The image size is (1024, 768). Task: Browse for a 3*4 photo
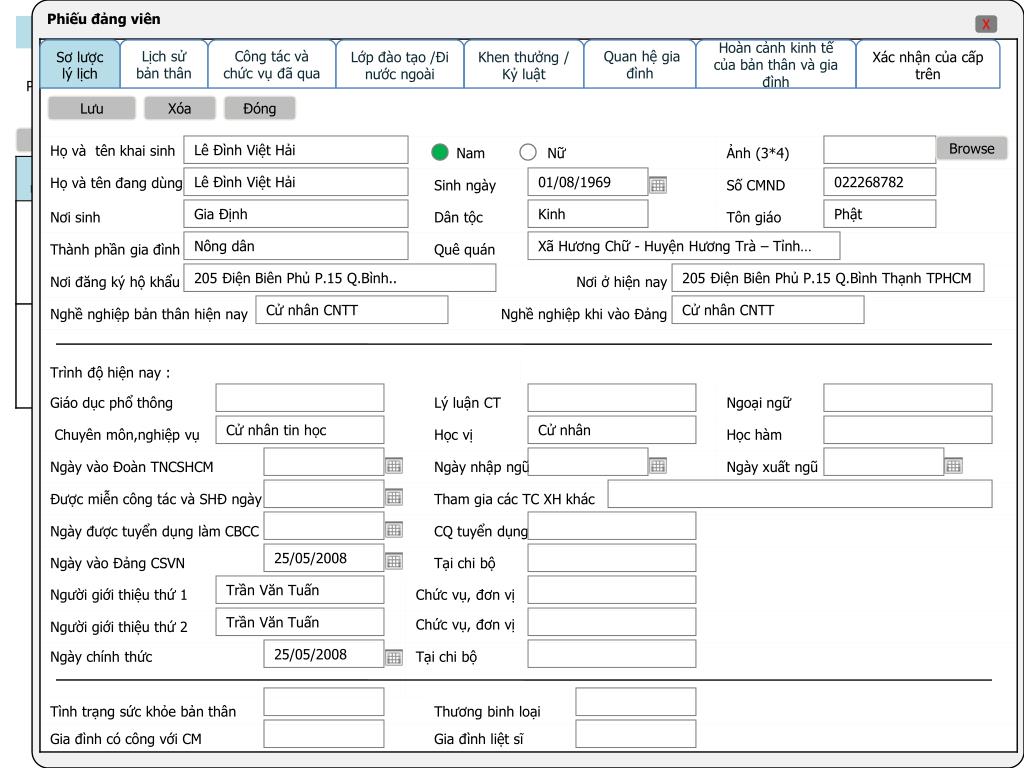coord(972,148)
